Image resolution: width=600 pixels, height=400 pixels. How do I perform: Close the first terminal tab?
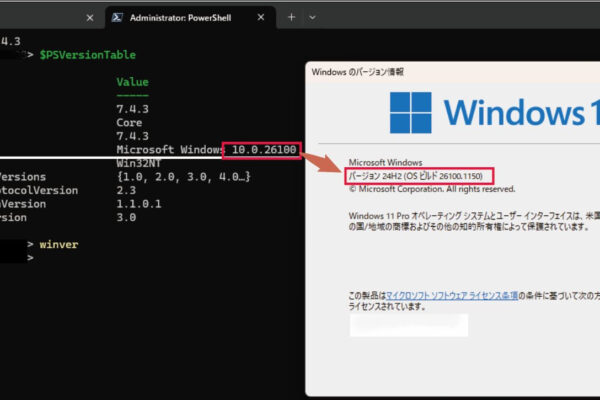pyautogui.click(x=90, y=18)
